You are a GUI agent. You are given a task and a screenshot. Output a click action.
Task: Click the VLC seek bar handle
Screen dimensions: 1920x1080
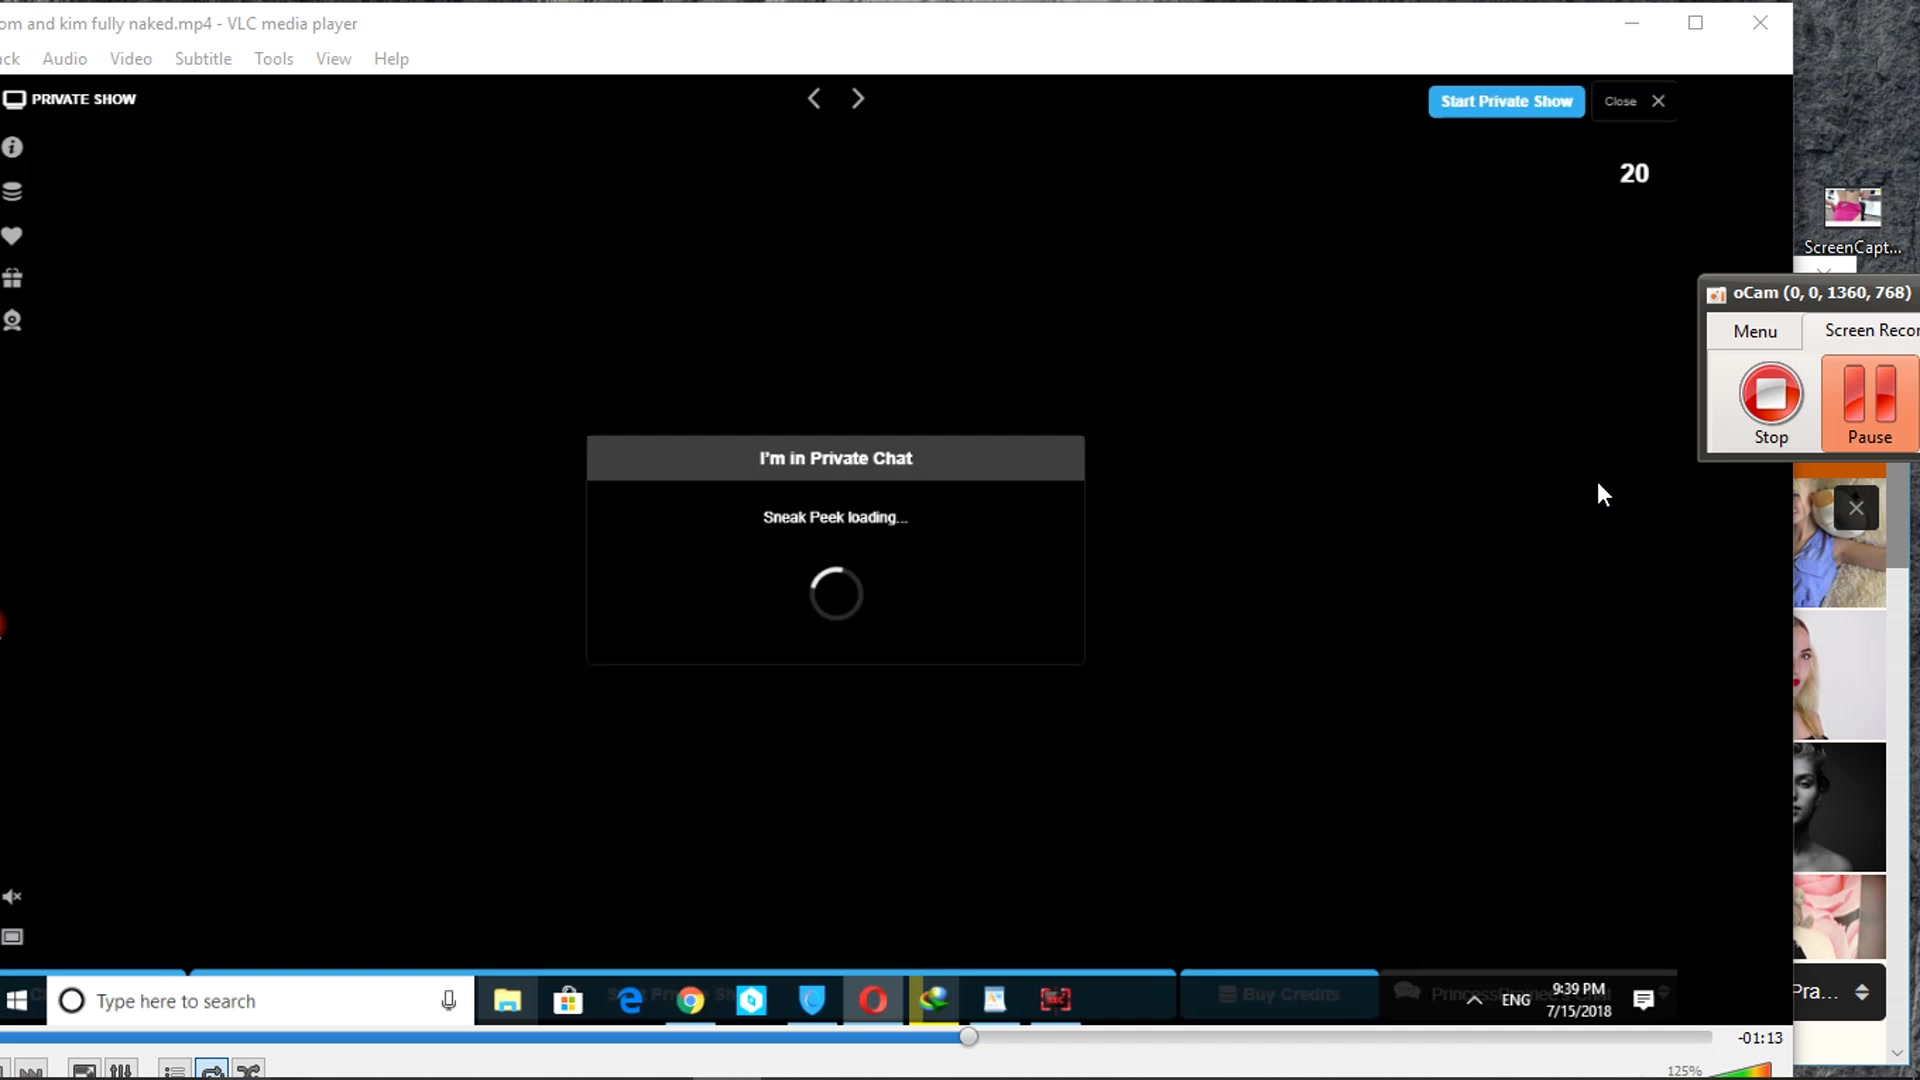coord(968,1037)
